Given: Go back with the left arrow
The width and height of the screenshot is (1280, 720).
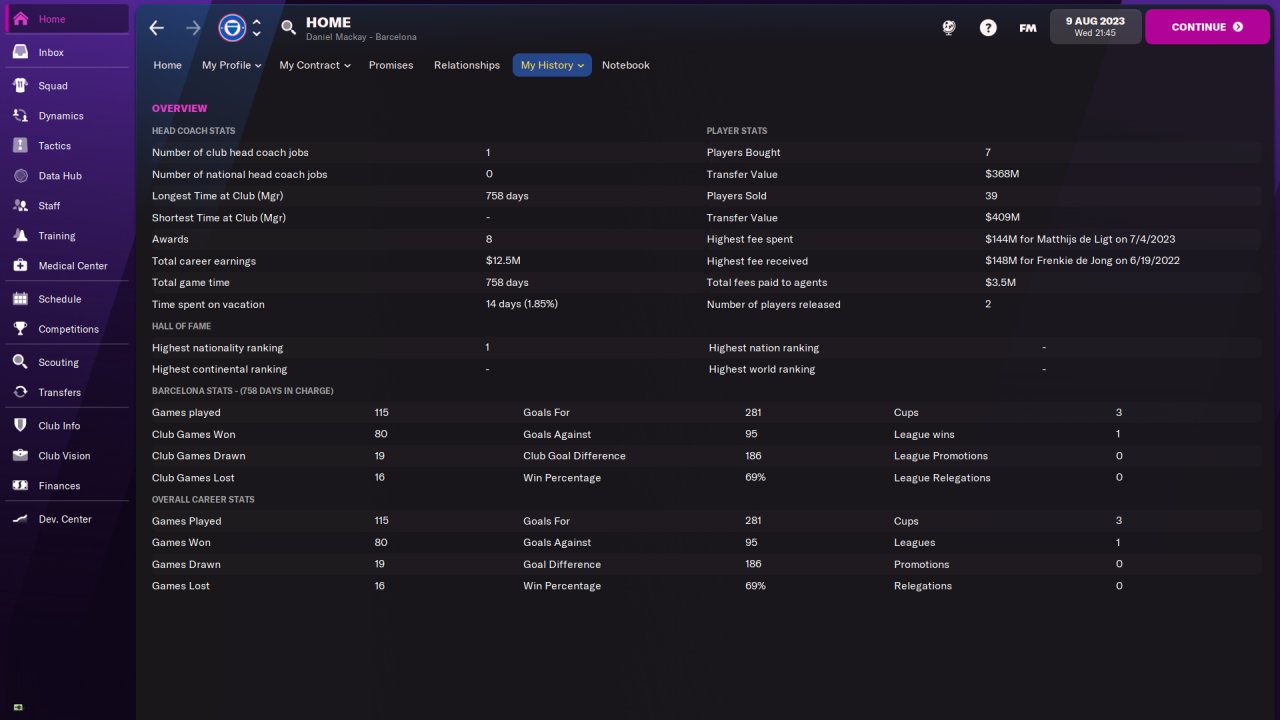Looking at the screenshot, I should [x=156, y=28].
